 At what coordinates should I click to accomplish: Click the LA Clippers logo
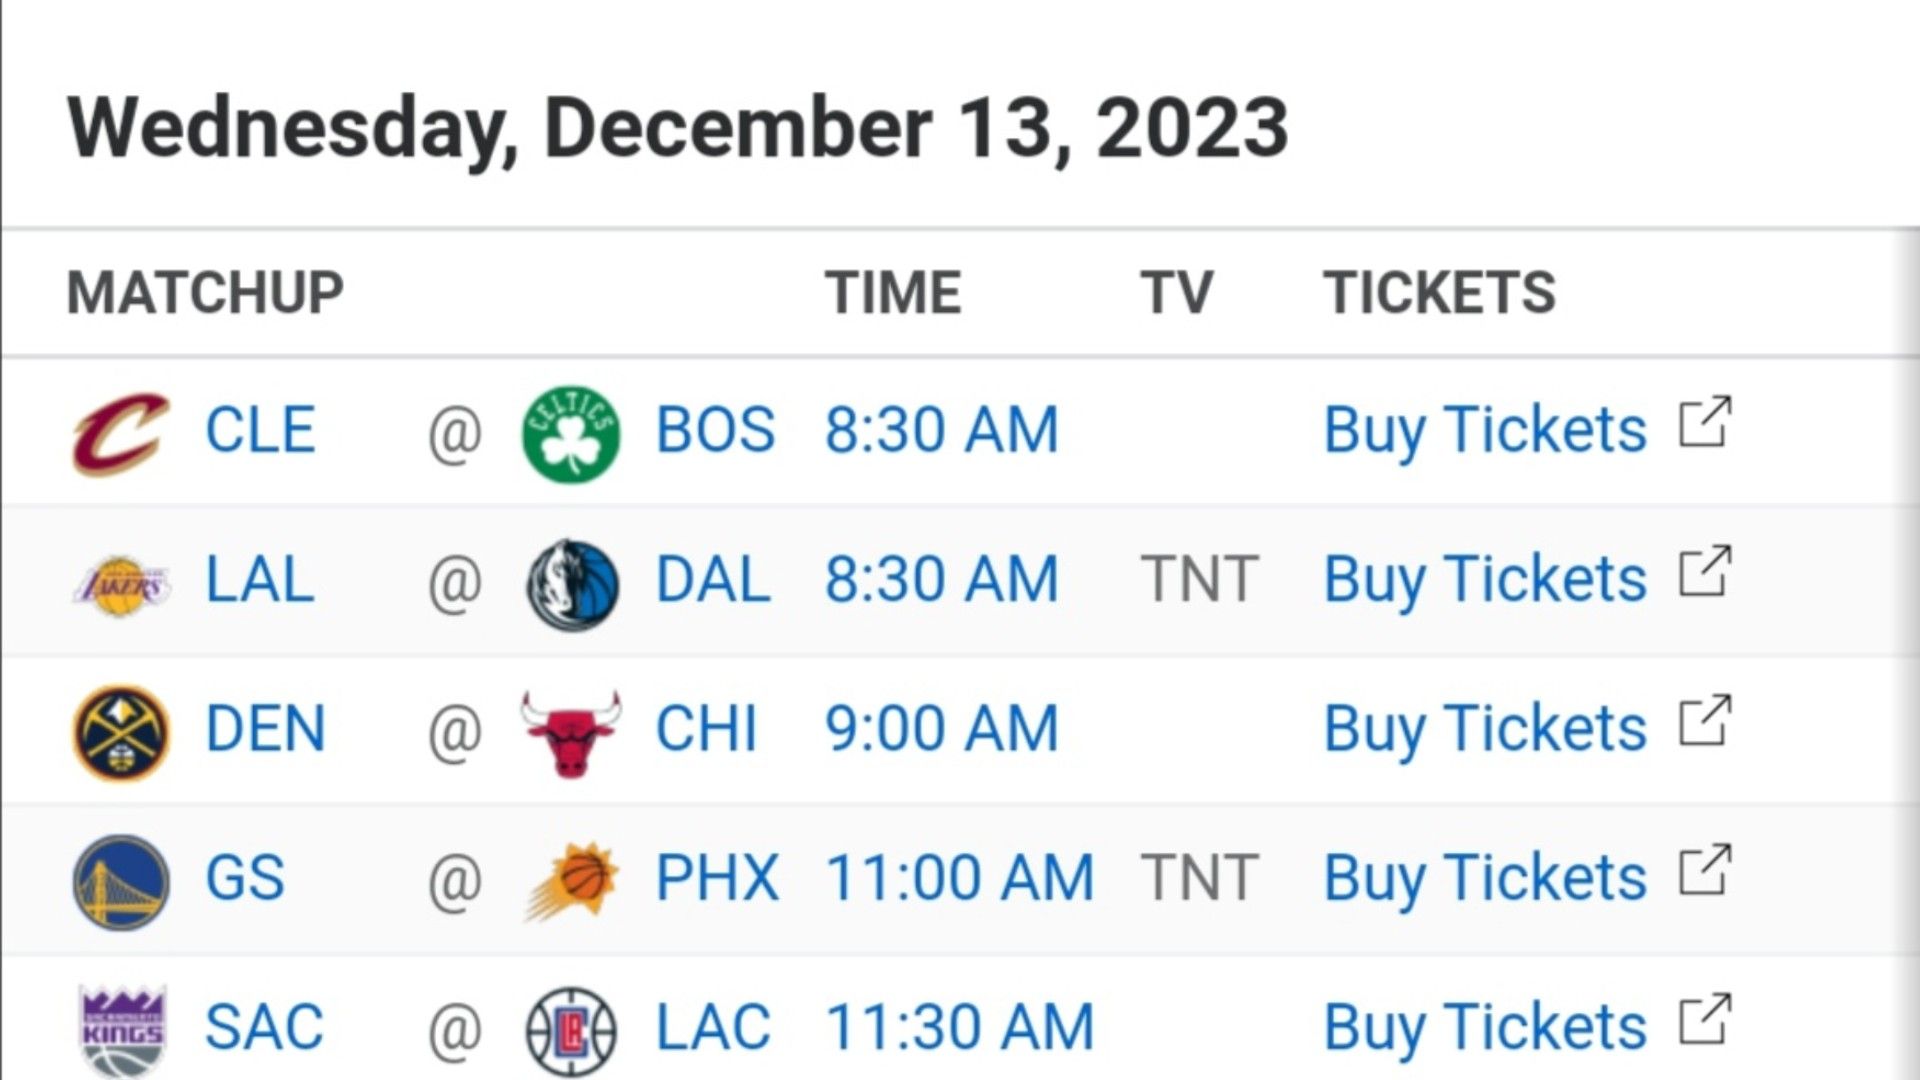click(x=571, y=1032)
